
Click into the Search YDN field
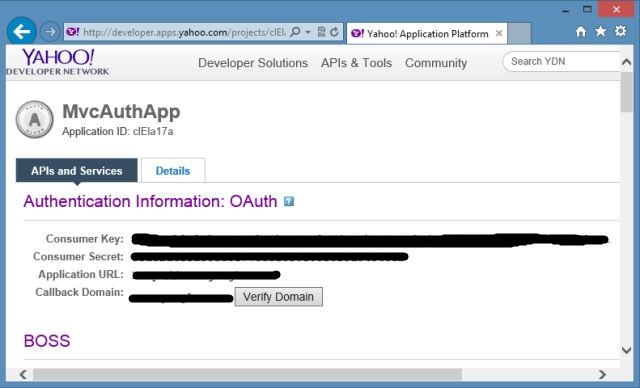click(x=561, y=62)
